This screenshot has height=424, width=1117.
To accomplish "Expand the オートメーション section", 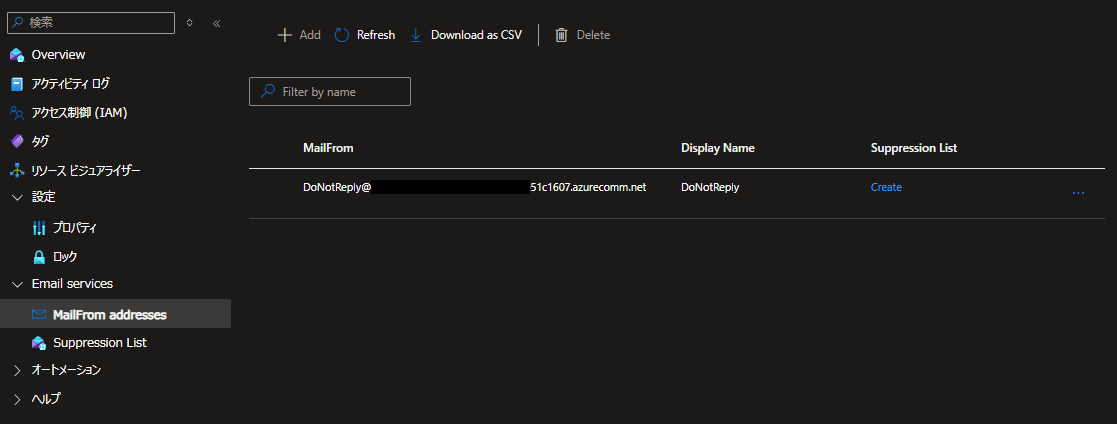I will (x=17, y=370).
